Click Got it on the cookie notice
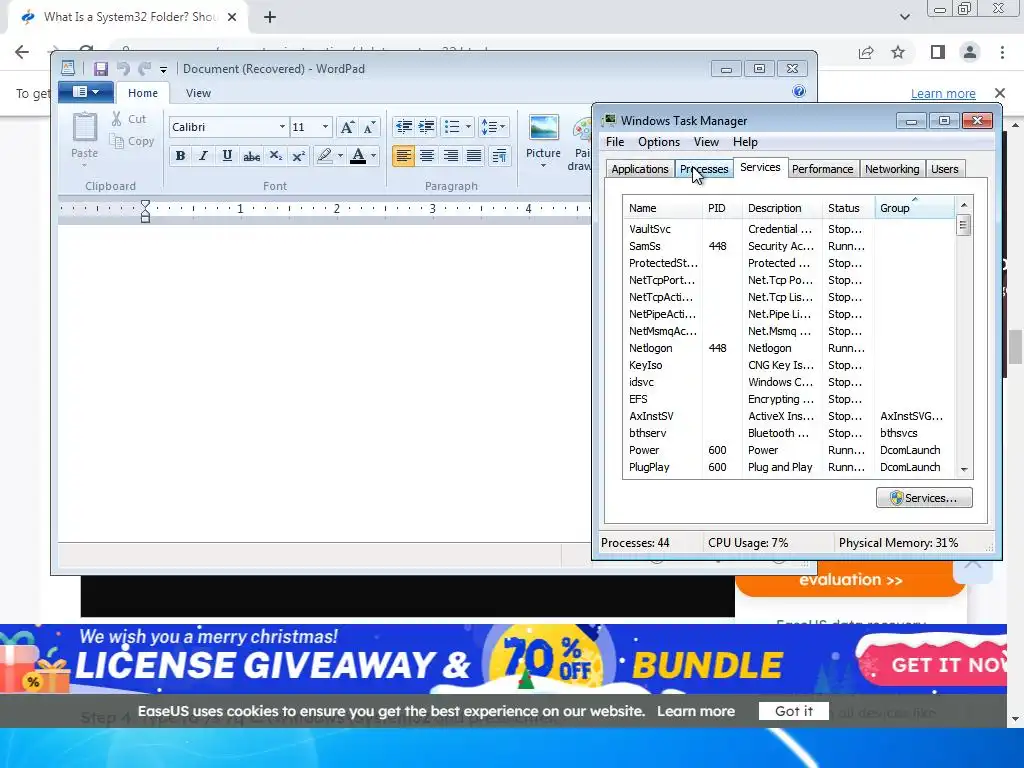Screen dimensions: 1024x768 tap(793, 711)
